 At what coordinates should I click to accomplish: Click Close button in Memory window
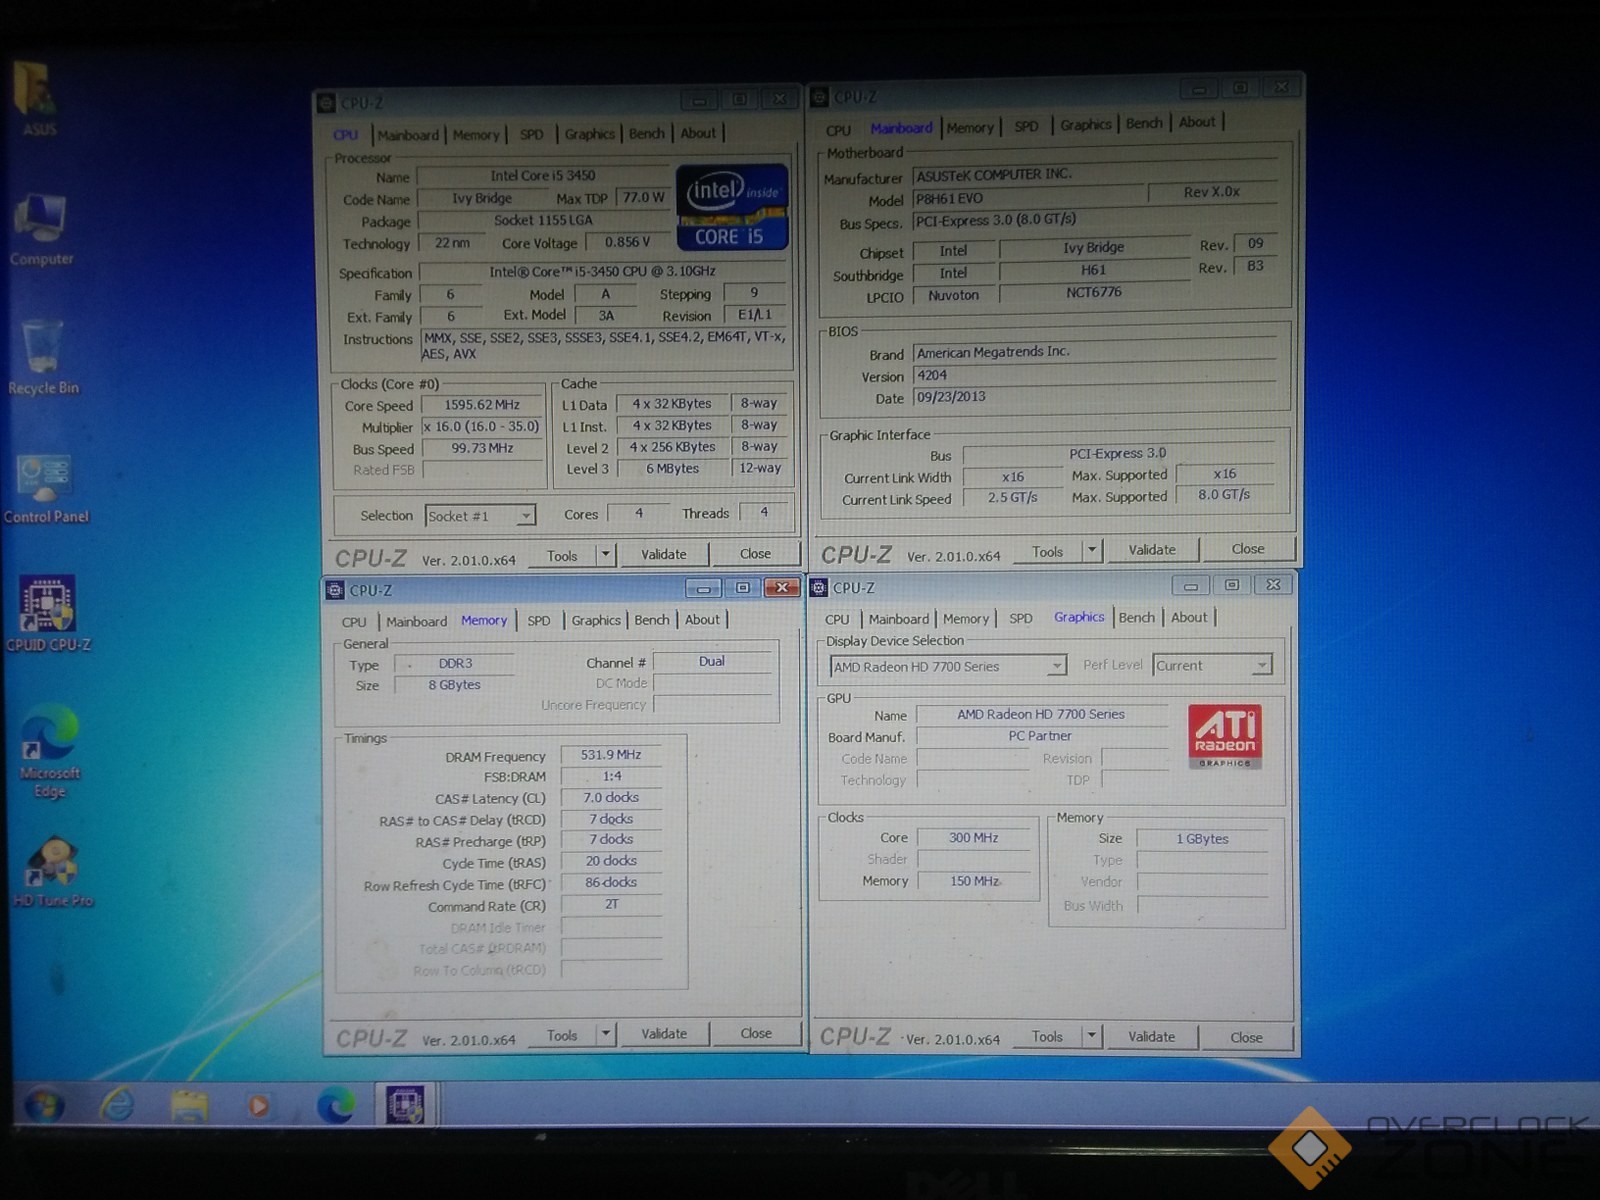click(756, 1033)
